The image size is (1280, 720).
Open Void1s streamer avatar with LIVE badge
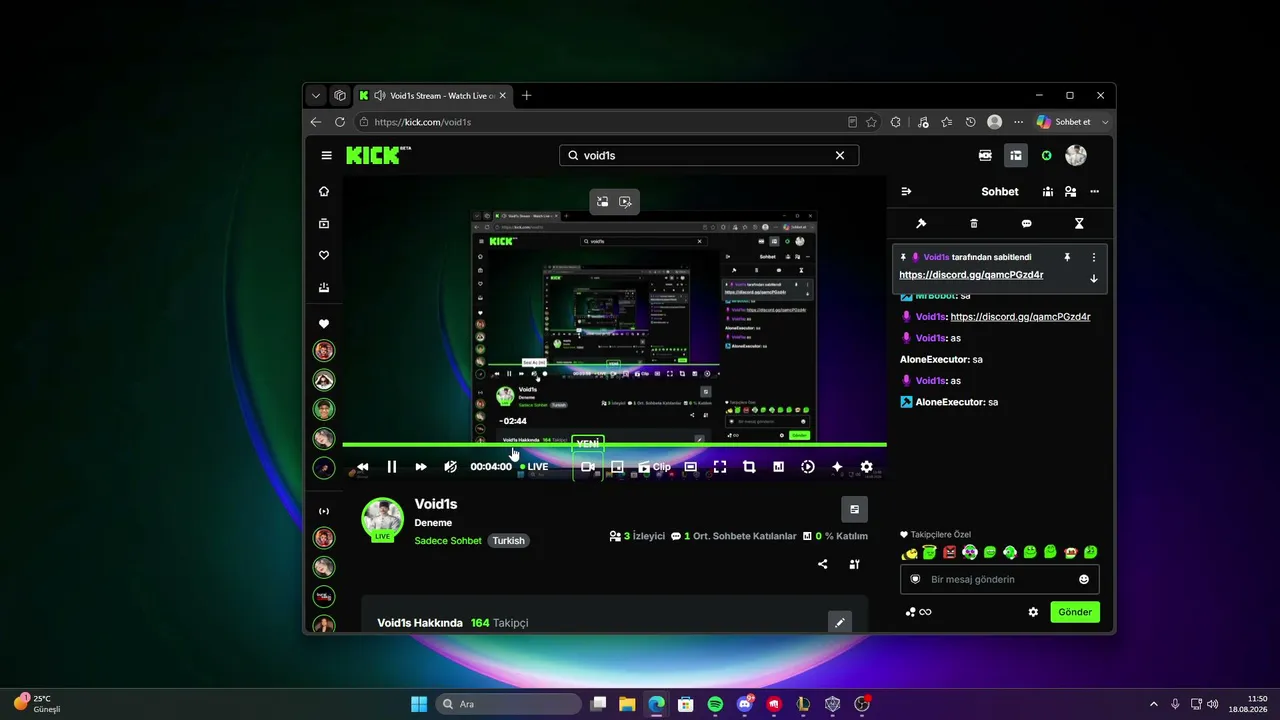pos(382,519)
